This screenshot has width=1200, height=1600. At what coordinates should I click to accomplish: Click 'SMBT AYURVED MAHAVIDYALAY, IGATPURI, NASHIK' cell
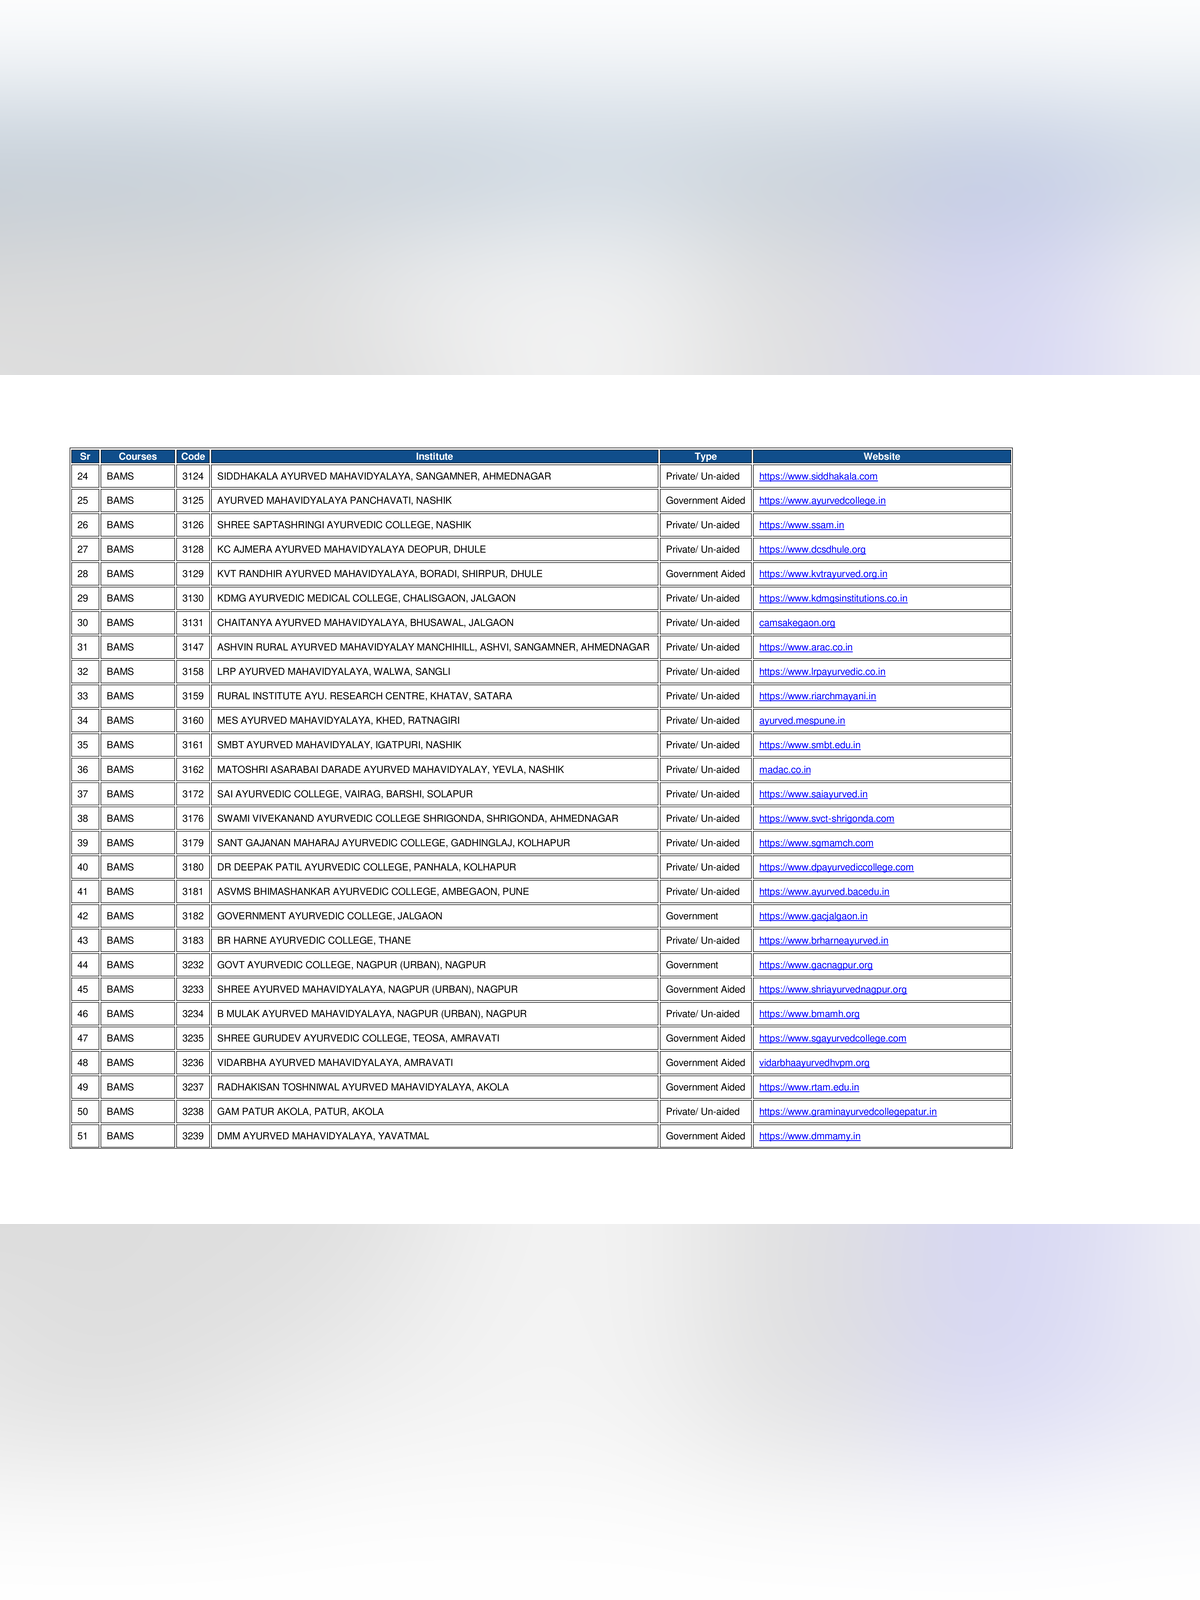pos(435,745)
